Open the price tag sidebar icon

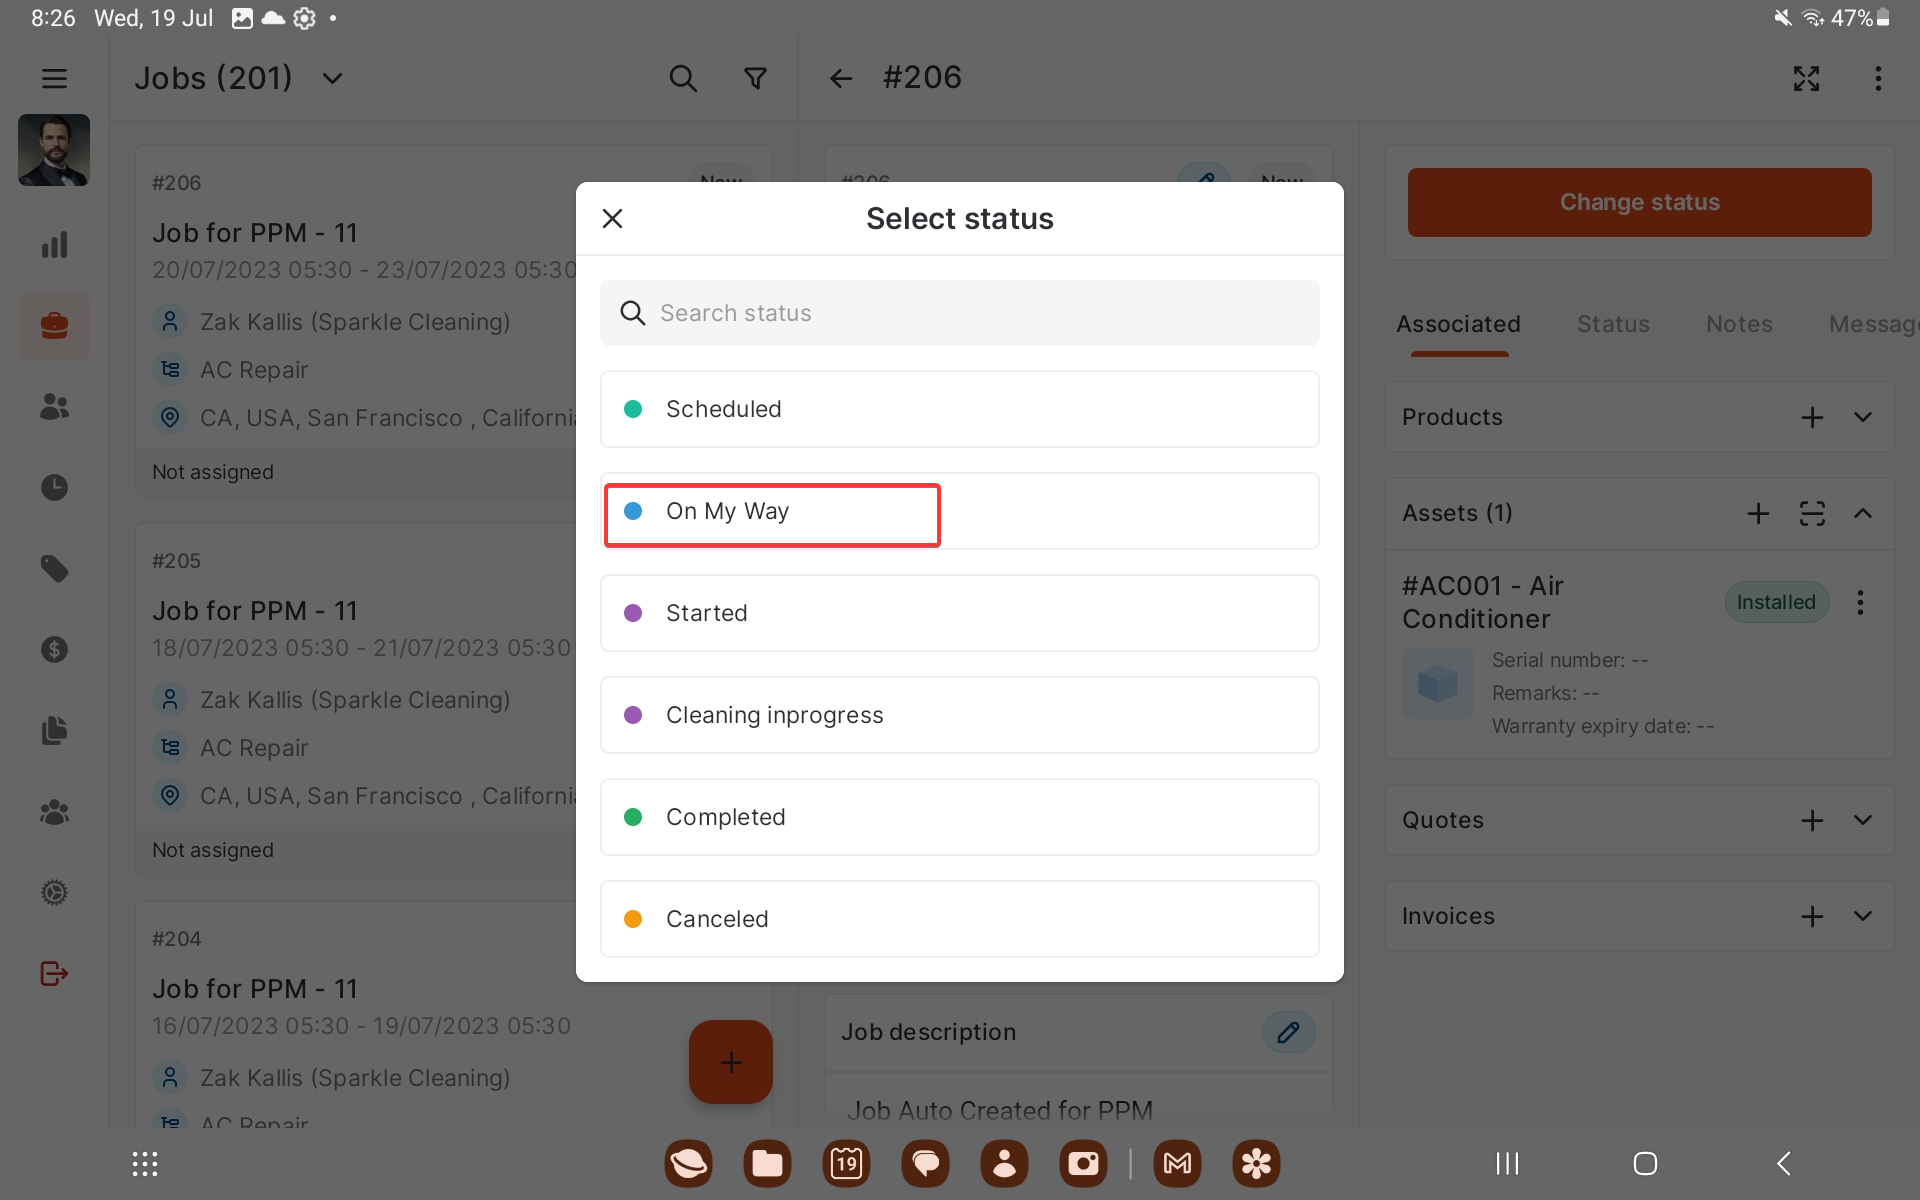click(54, 569)
